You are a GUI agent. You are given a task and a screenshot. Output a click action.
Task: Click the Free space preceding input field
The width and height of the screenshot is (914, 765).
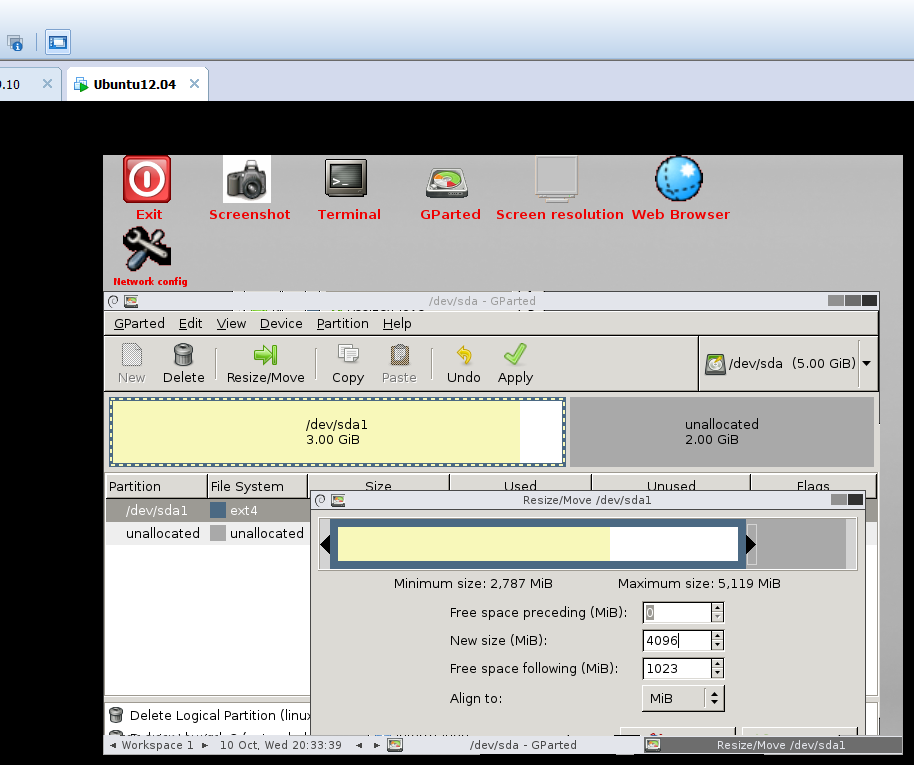[675, 612]
